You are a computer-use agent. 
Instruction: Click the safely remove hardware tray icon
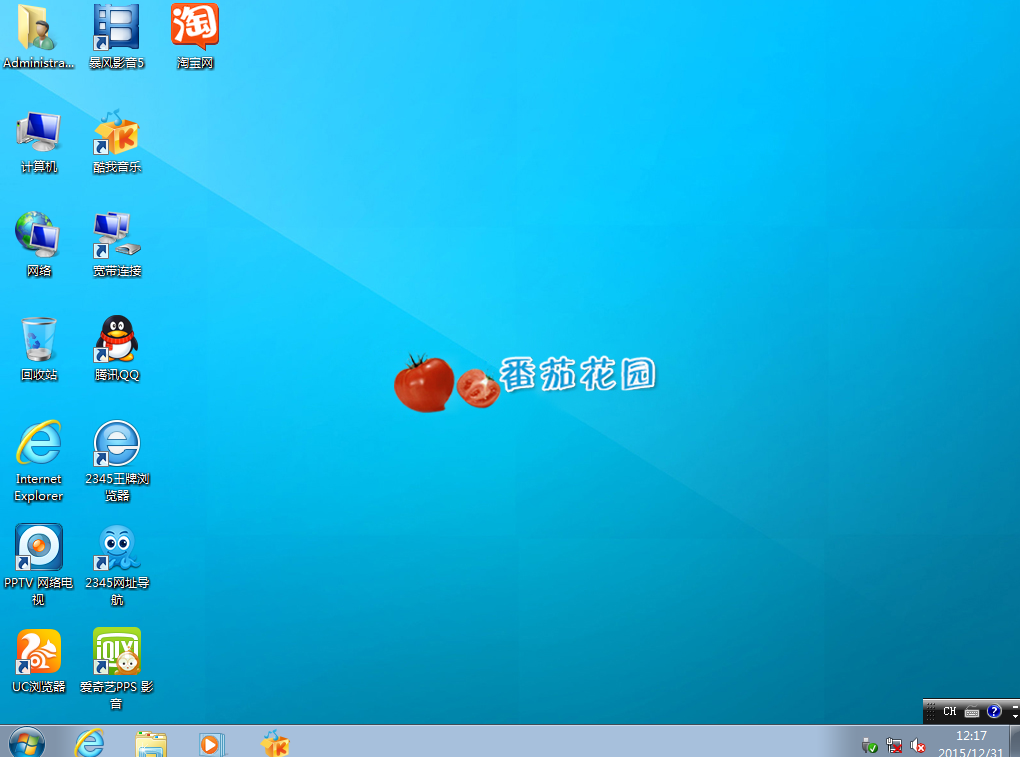(869, 746)
